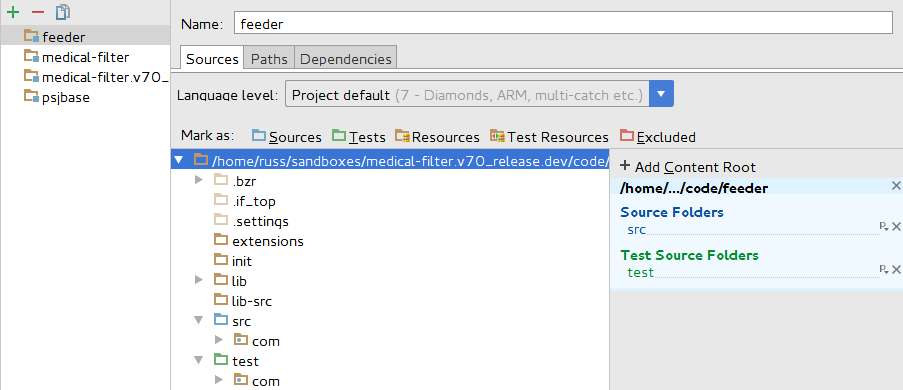Expand the lib folder
The width and height of the screenshot is (903, 390).
point(199,279)
